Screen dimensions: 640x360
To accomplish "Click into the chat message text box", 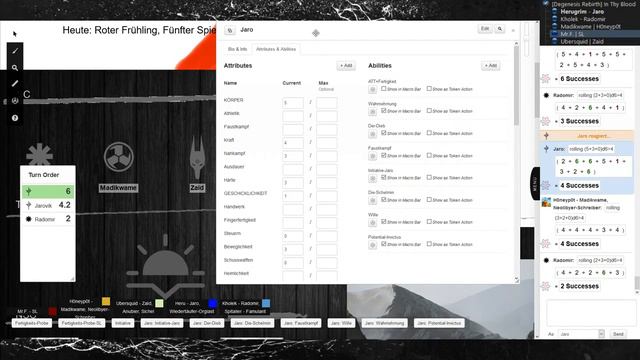I will (x=591, y=313).
